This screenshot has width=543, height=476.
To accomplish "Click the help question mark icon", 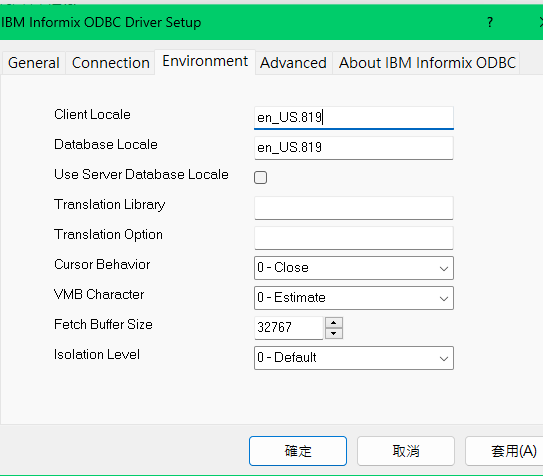I will [490, 23].
